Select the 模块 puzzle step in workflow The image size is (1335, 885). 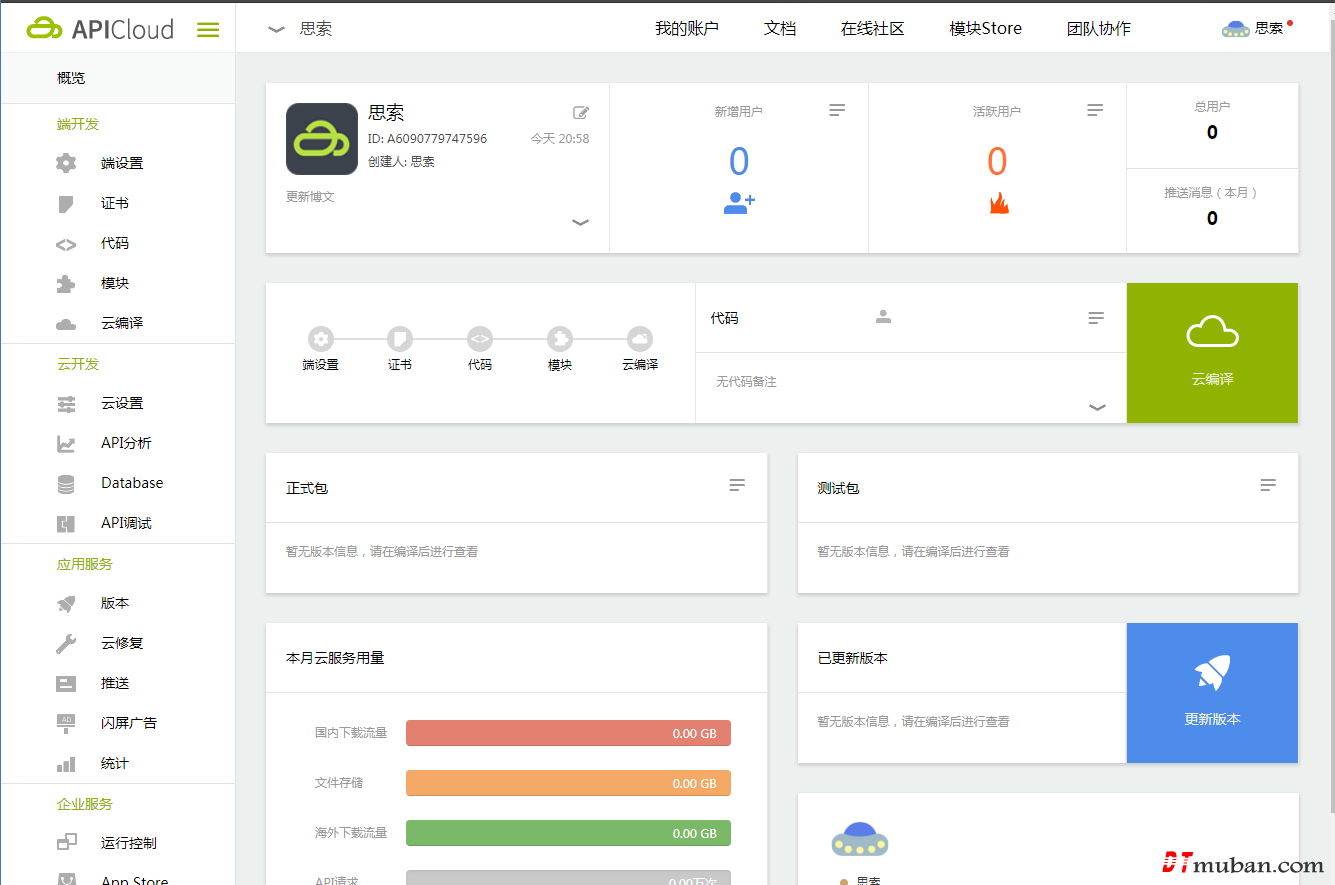(x=560, y=339)
